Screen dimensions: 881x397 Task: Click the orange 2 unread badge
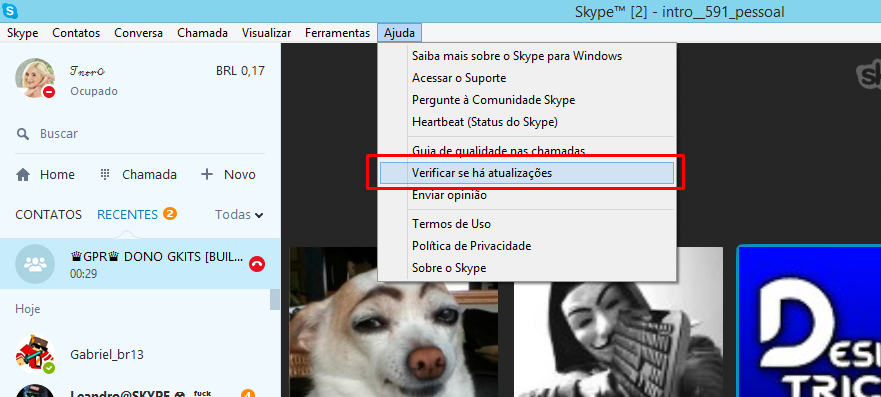(170, 214)
